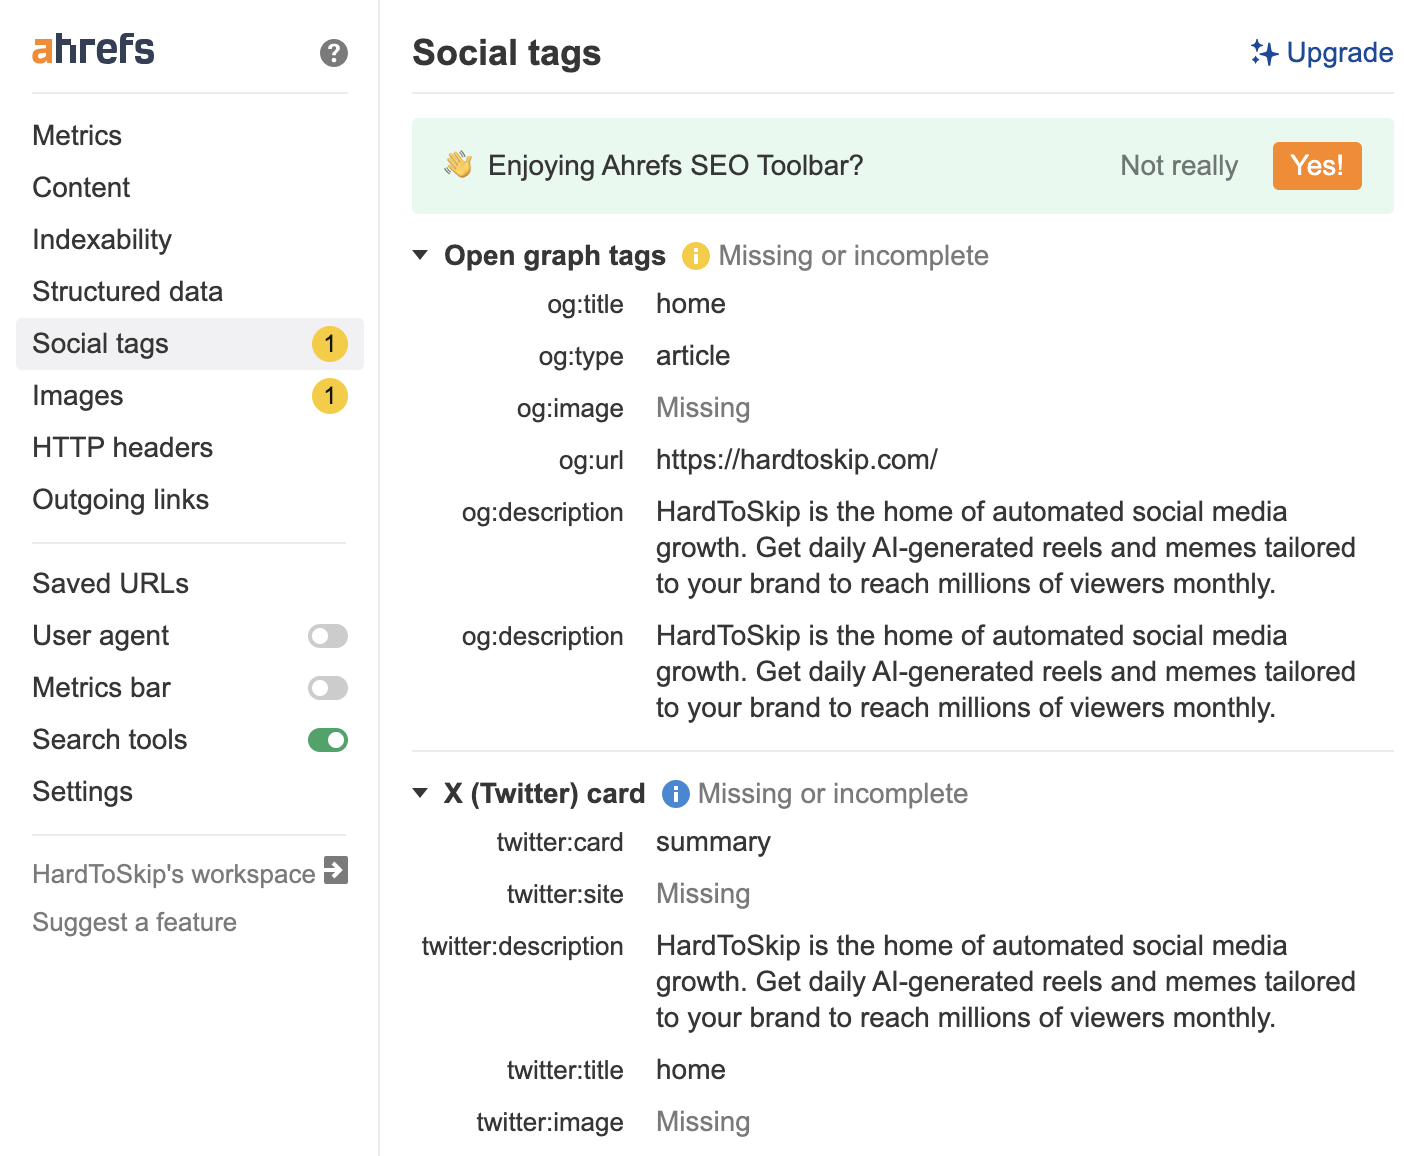Click the Ahrefs logo

pyautogui.click(x=92, y=48)
